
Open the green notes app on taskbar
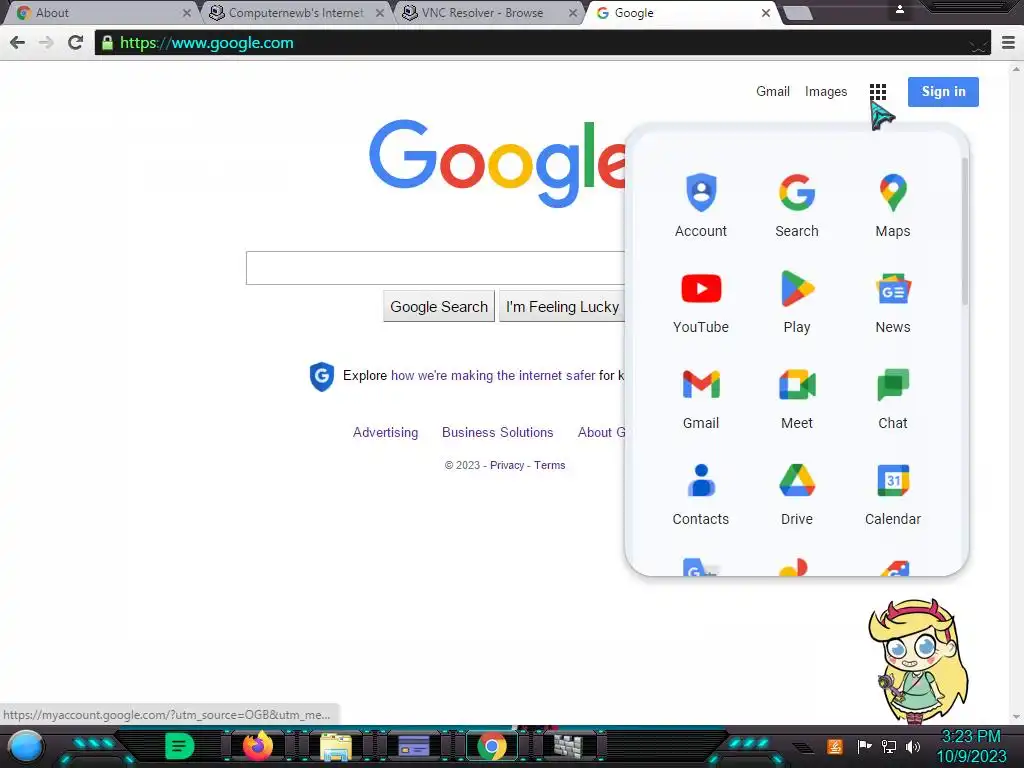179,746
